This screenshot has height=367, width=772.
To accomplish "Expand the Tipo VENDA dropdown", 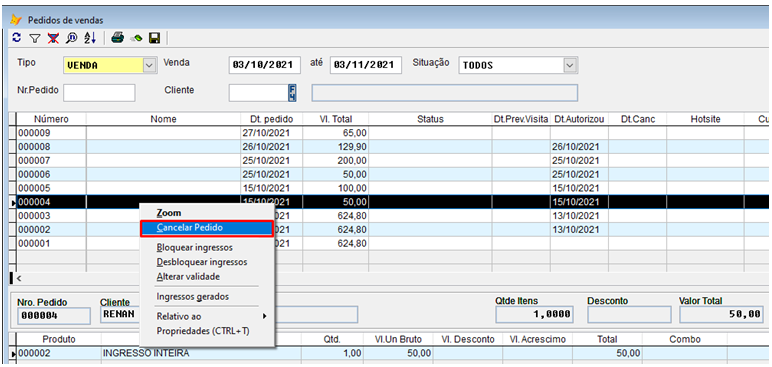I will (149, 65).
